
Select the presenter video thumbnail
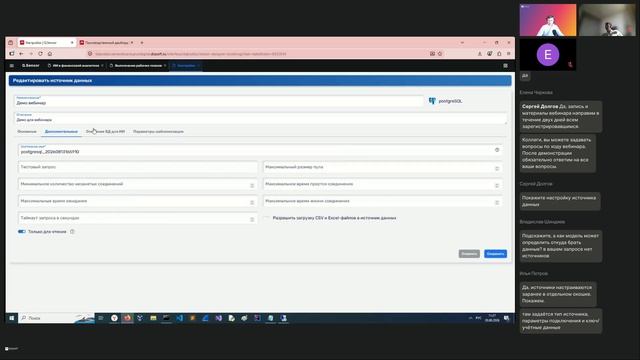click(548, 20)
